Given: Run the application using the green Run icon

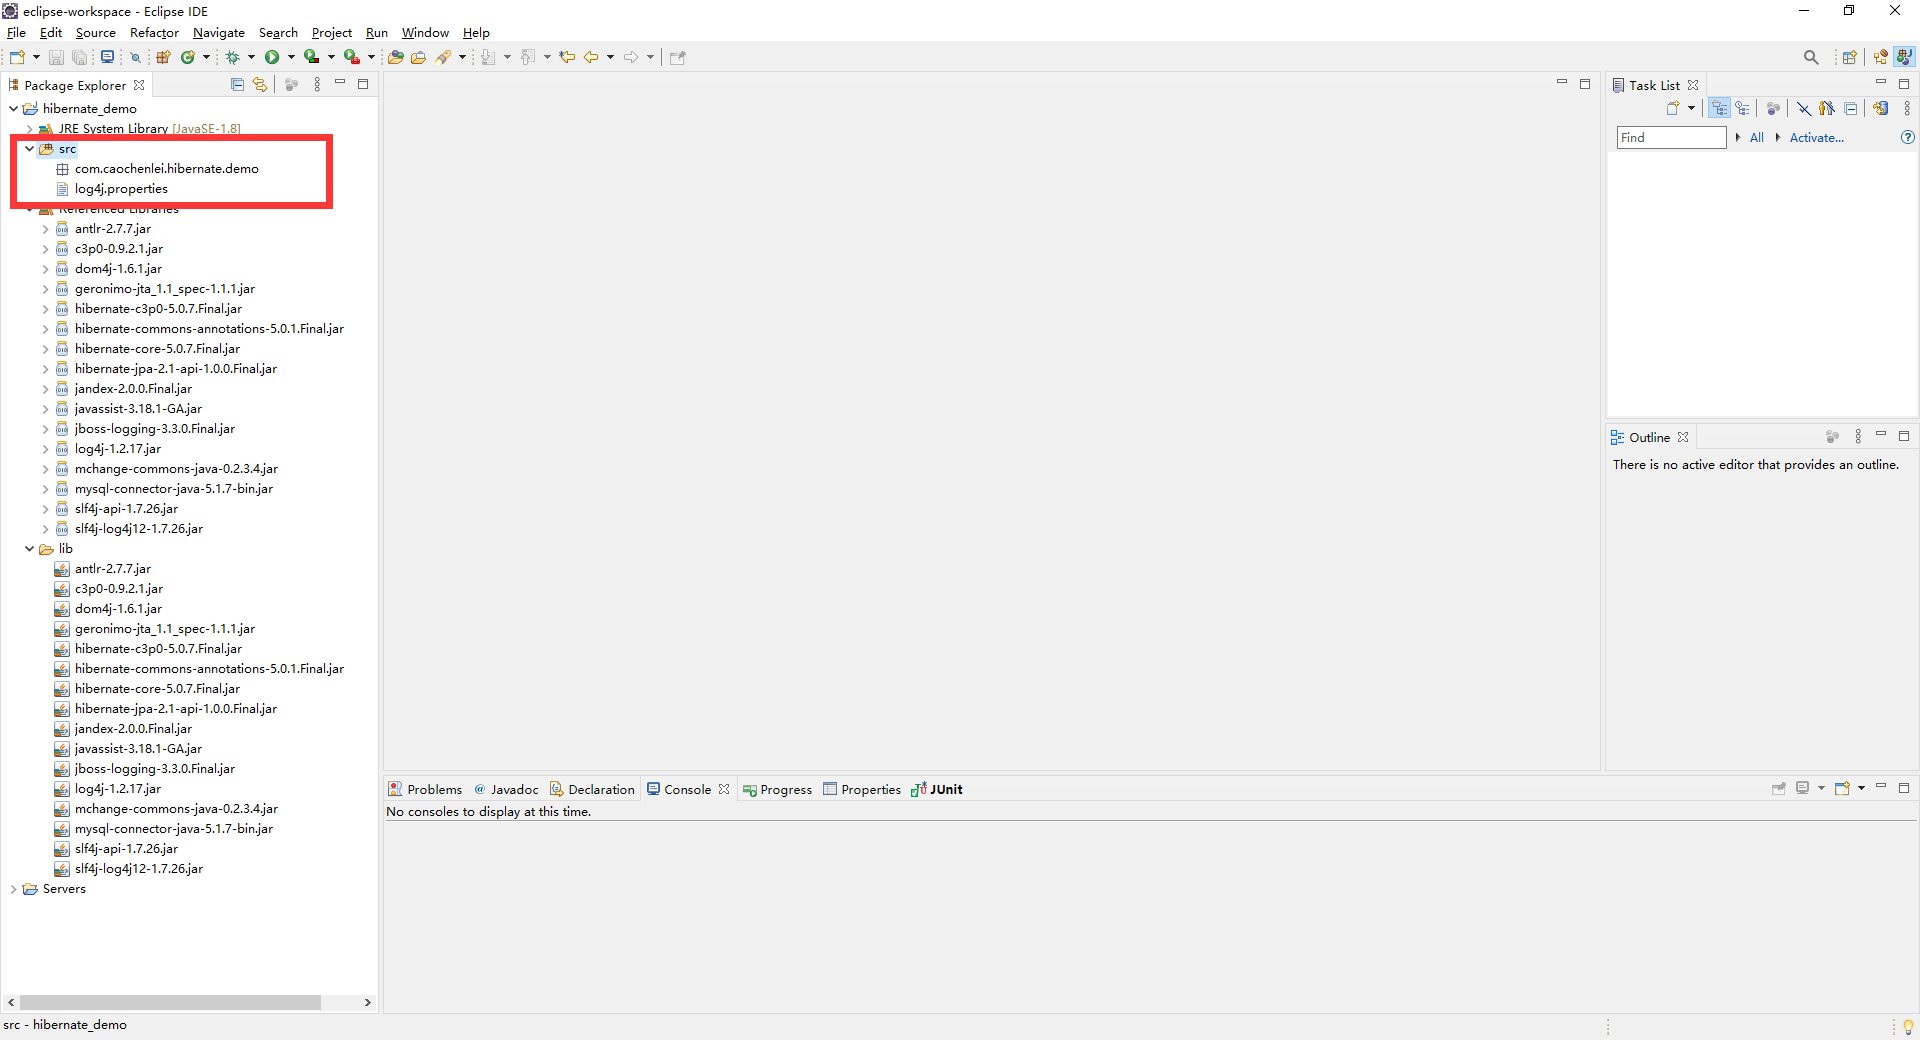Looking at the screenshot, I should click(273, 57).
